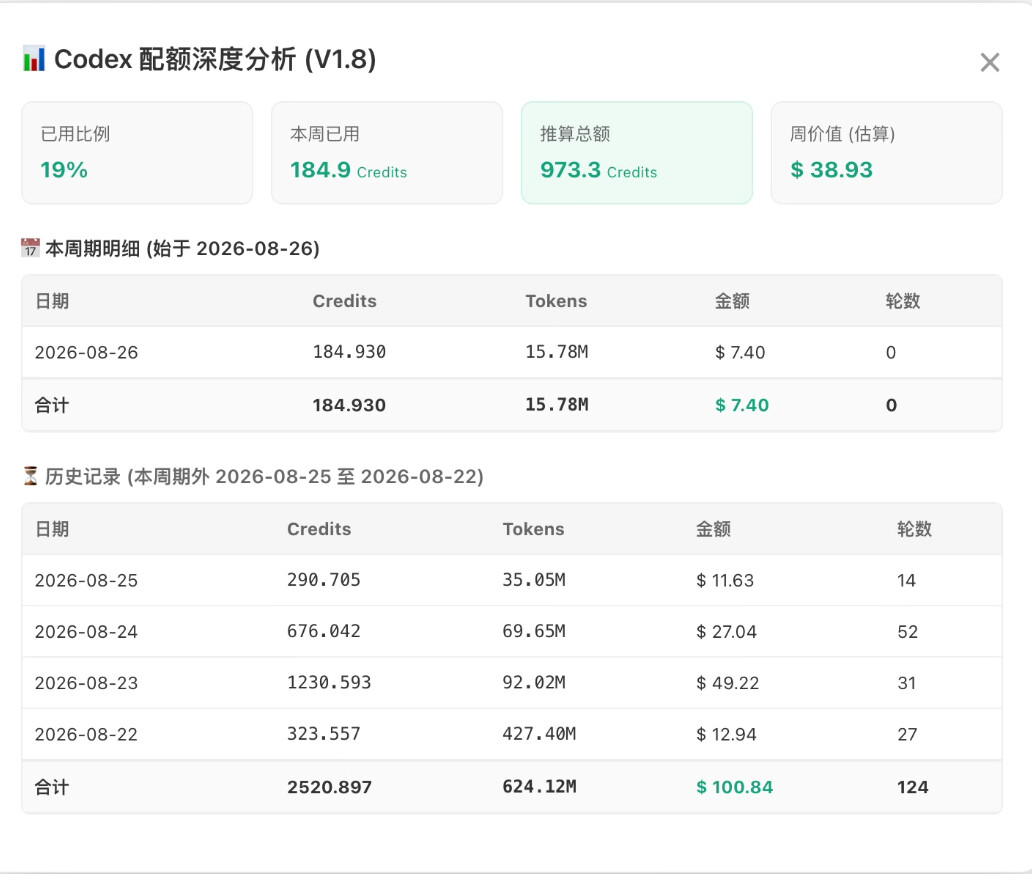Click the 323.557 credits value
This screenshot has width=1032, height=874.
click(x=324, y=734)
